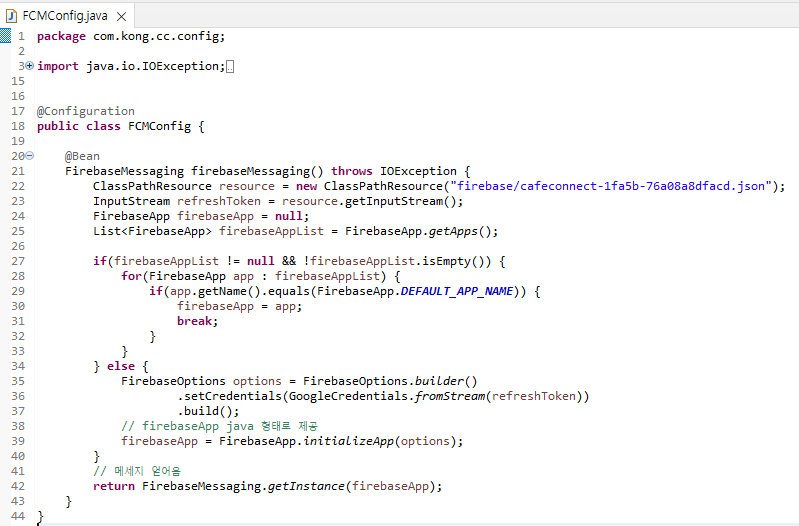Click the throws keyword on line 21
The width and height of the screenshot is (799, 526).
click(352, 171)
